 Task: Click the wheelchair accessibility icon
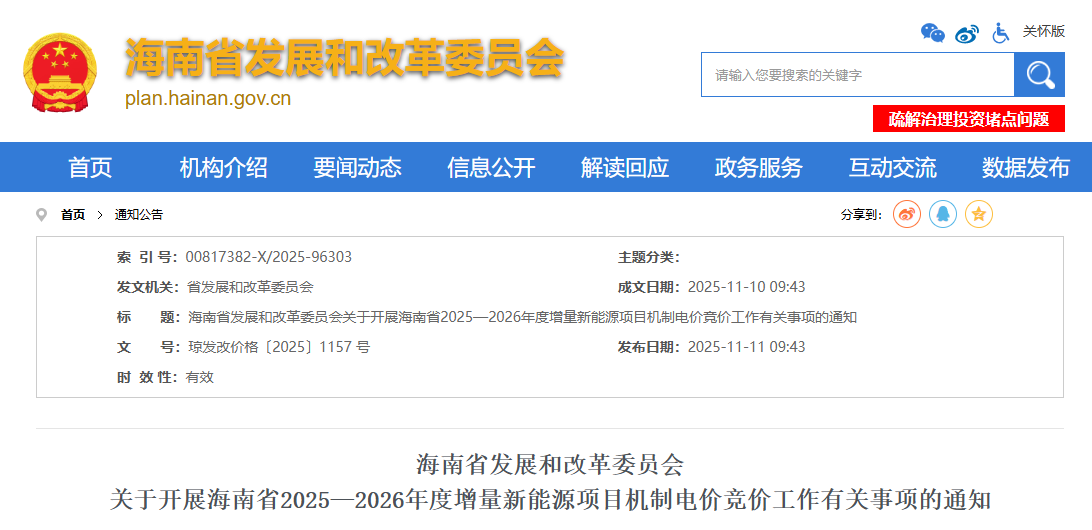1000,33
